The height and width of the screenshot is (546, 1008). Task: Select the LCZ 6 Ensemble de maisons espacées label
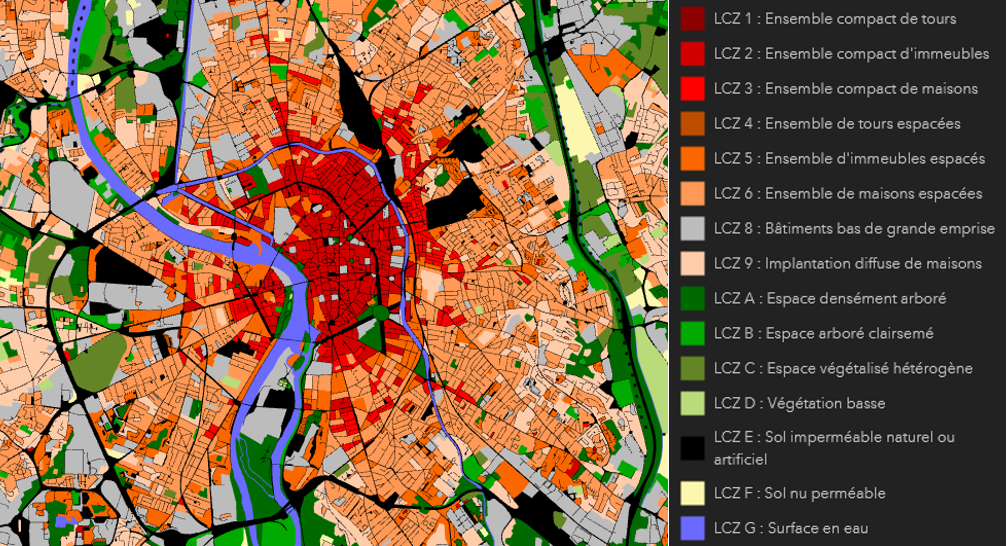[848, 194]
